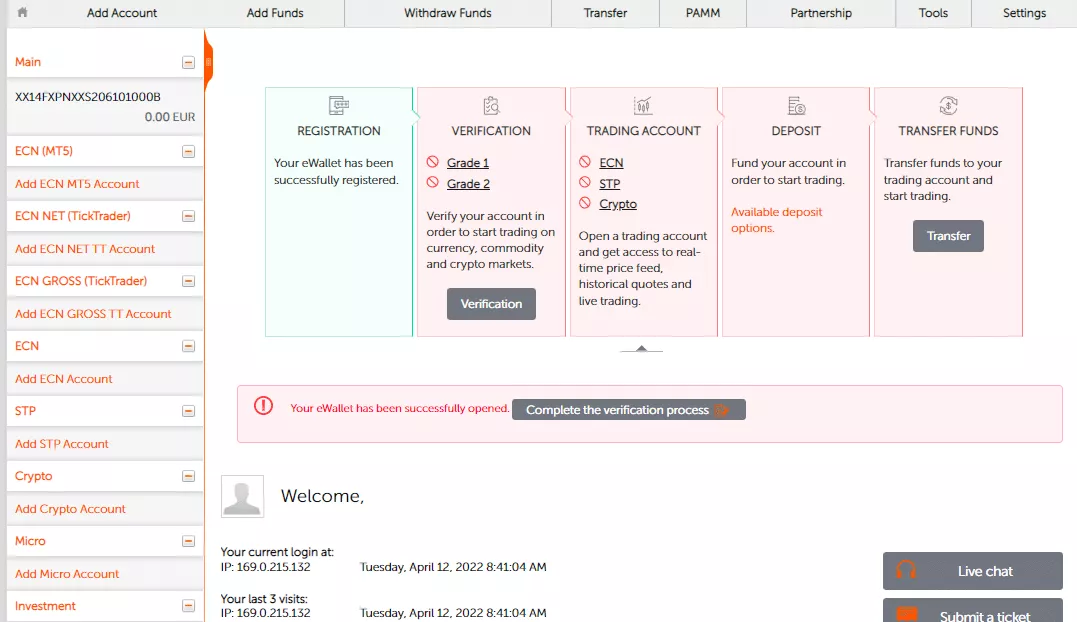The width and height of the screenshot is (1077, 622).
Task: Click Submit a ticket button
Action: pyautogui.click(x=973, y=610)
